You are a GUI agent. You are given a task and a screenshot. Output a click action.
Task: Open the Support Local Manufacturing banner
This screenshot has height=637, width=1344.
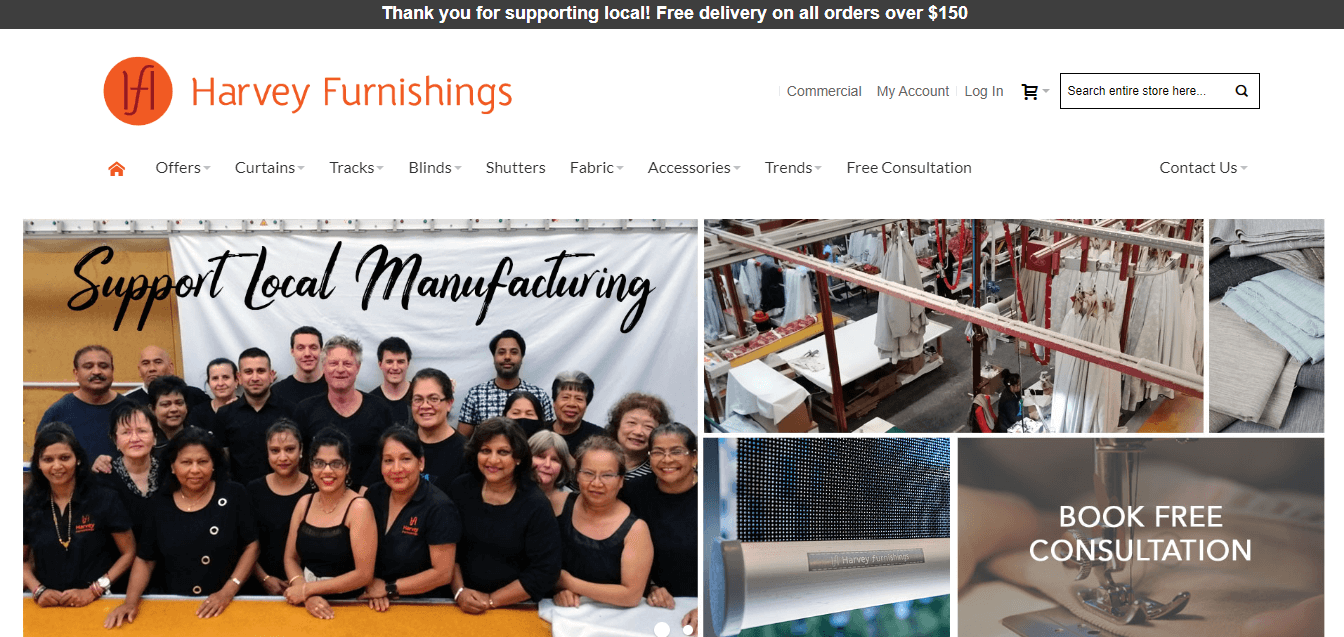click(360, 428)
